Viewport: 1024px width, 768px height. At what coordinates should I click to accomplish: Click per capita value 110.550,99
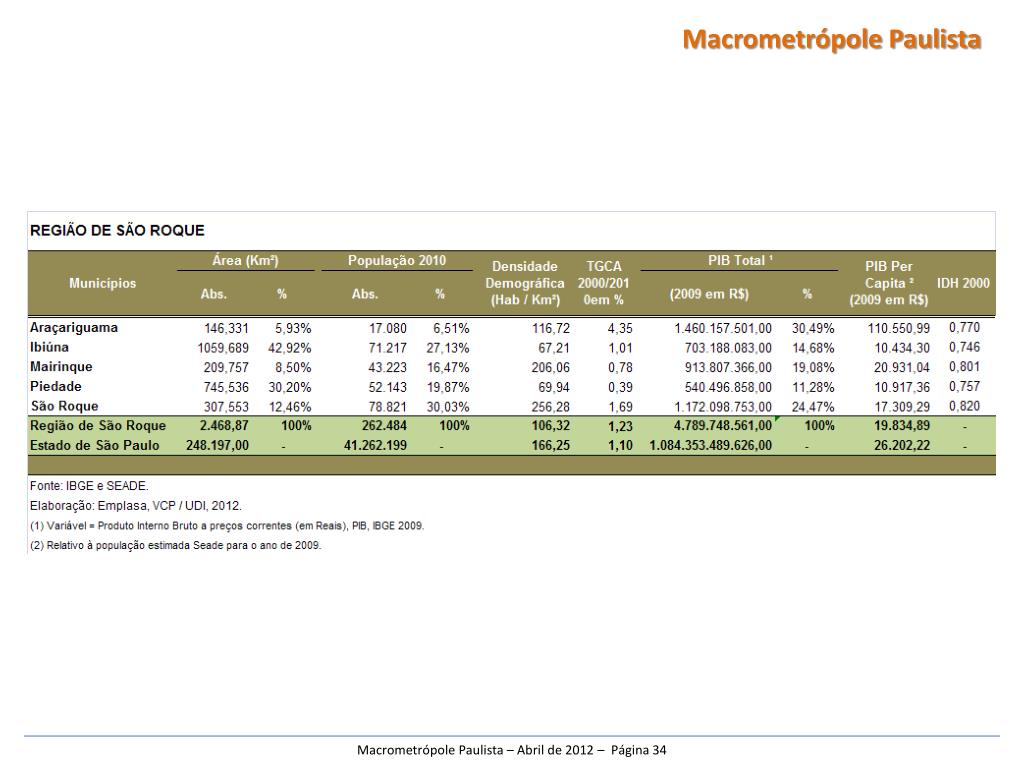[x=899, y=328]
